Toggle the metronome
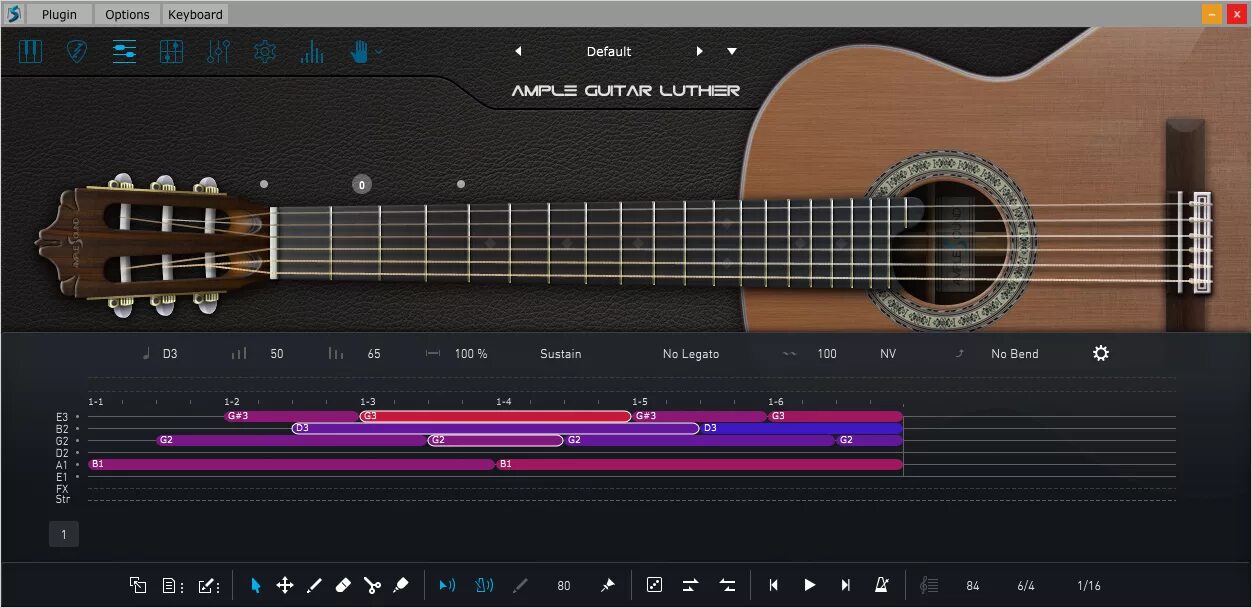 882,586
